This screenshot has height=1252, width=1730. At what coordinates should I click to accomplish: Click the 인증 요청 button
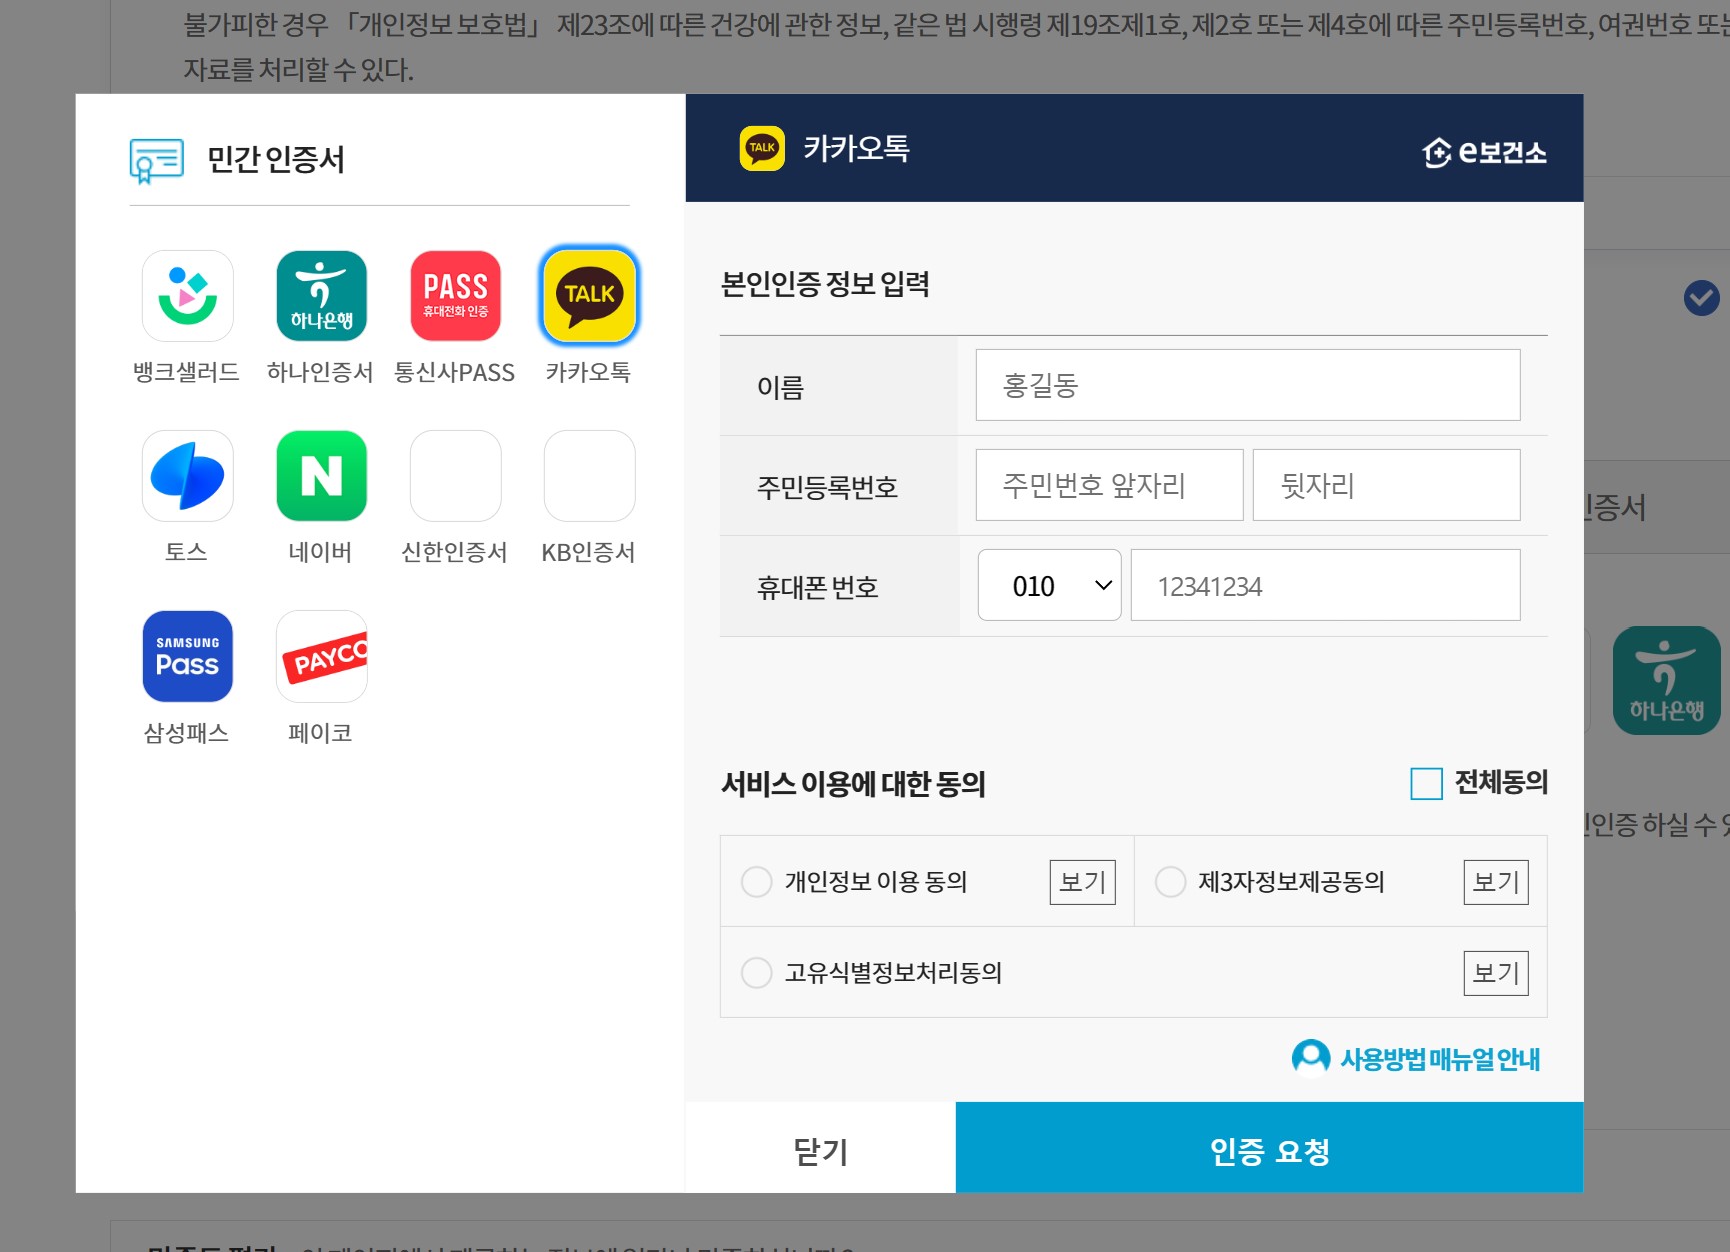coord(1270,1148)
